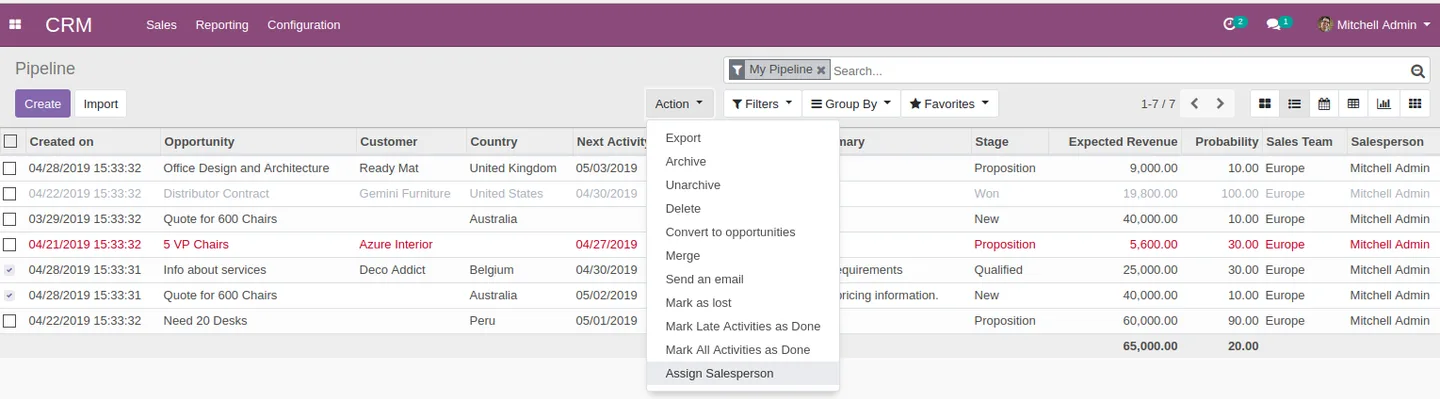Choose Archive from Action menu
The height and width of the screenshot is (399, 1440).
pyautogui.click(x=743, y=162)
